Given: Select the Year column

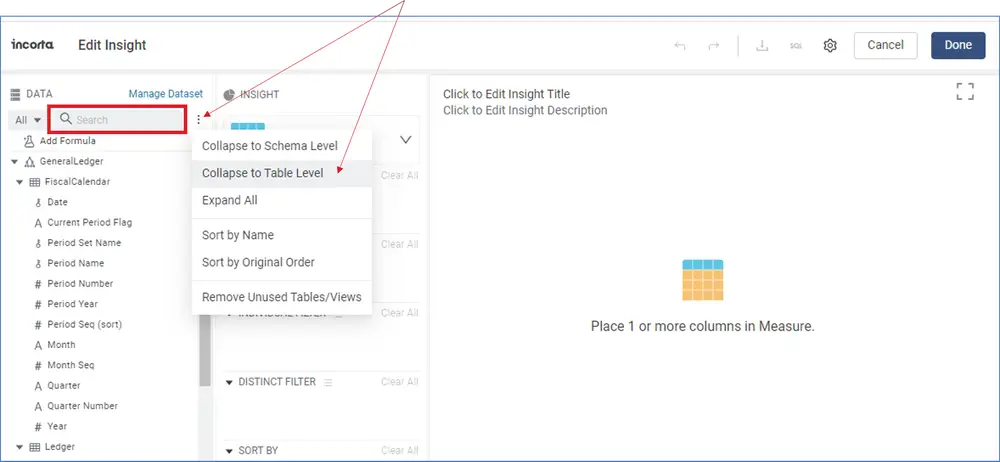Looking at the screenshot, I should pos(57,426).
